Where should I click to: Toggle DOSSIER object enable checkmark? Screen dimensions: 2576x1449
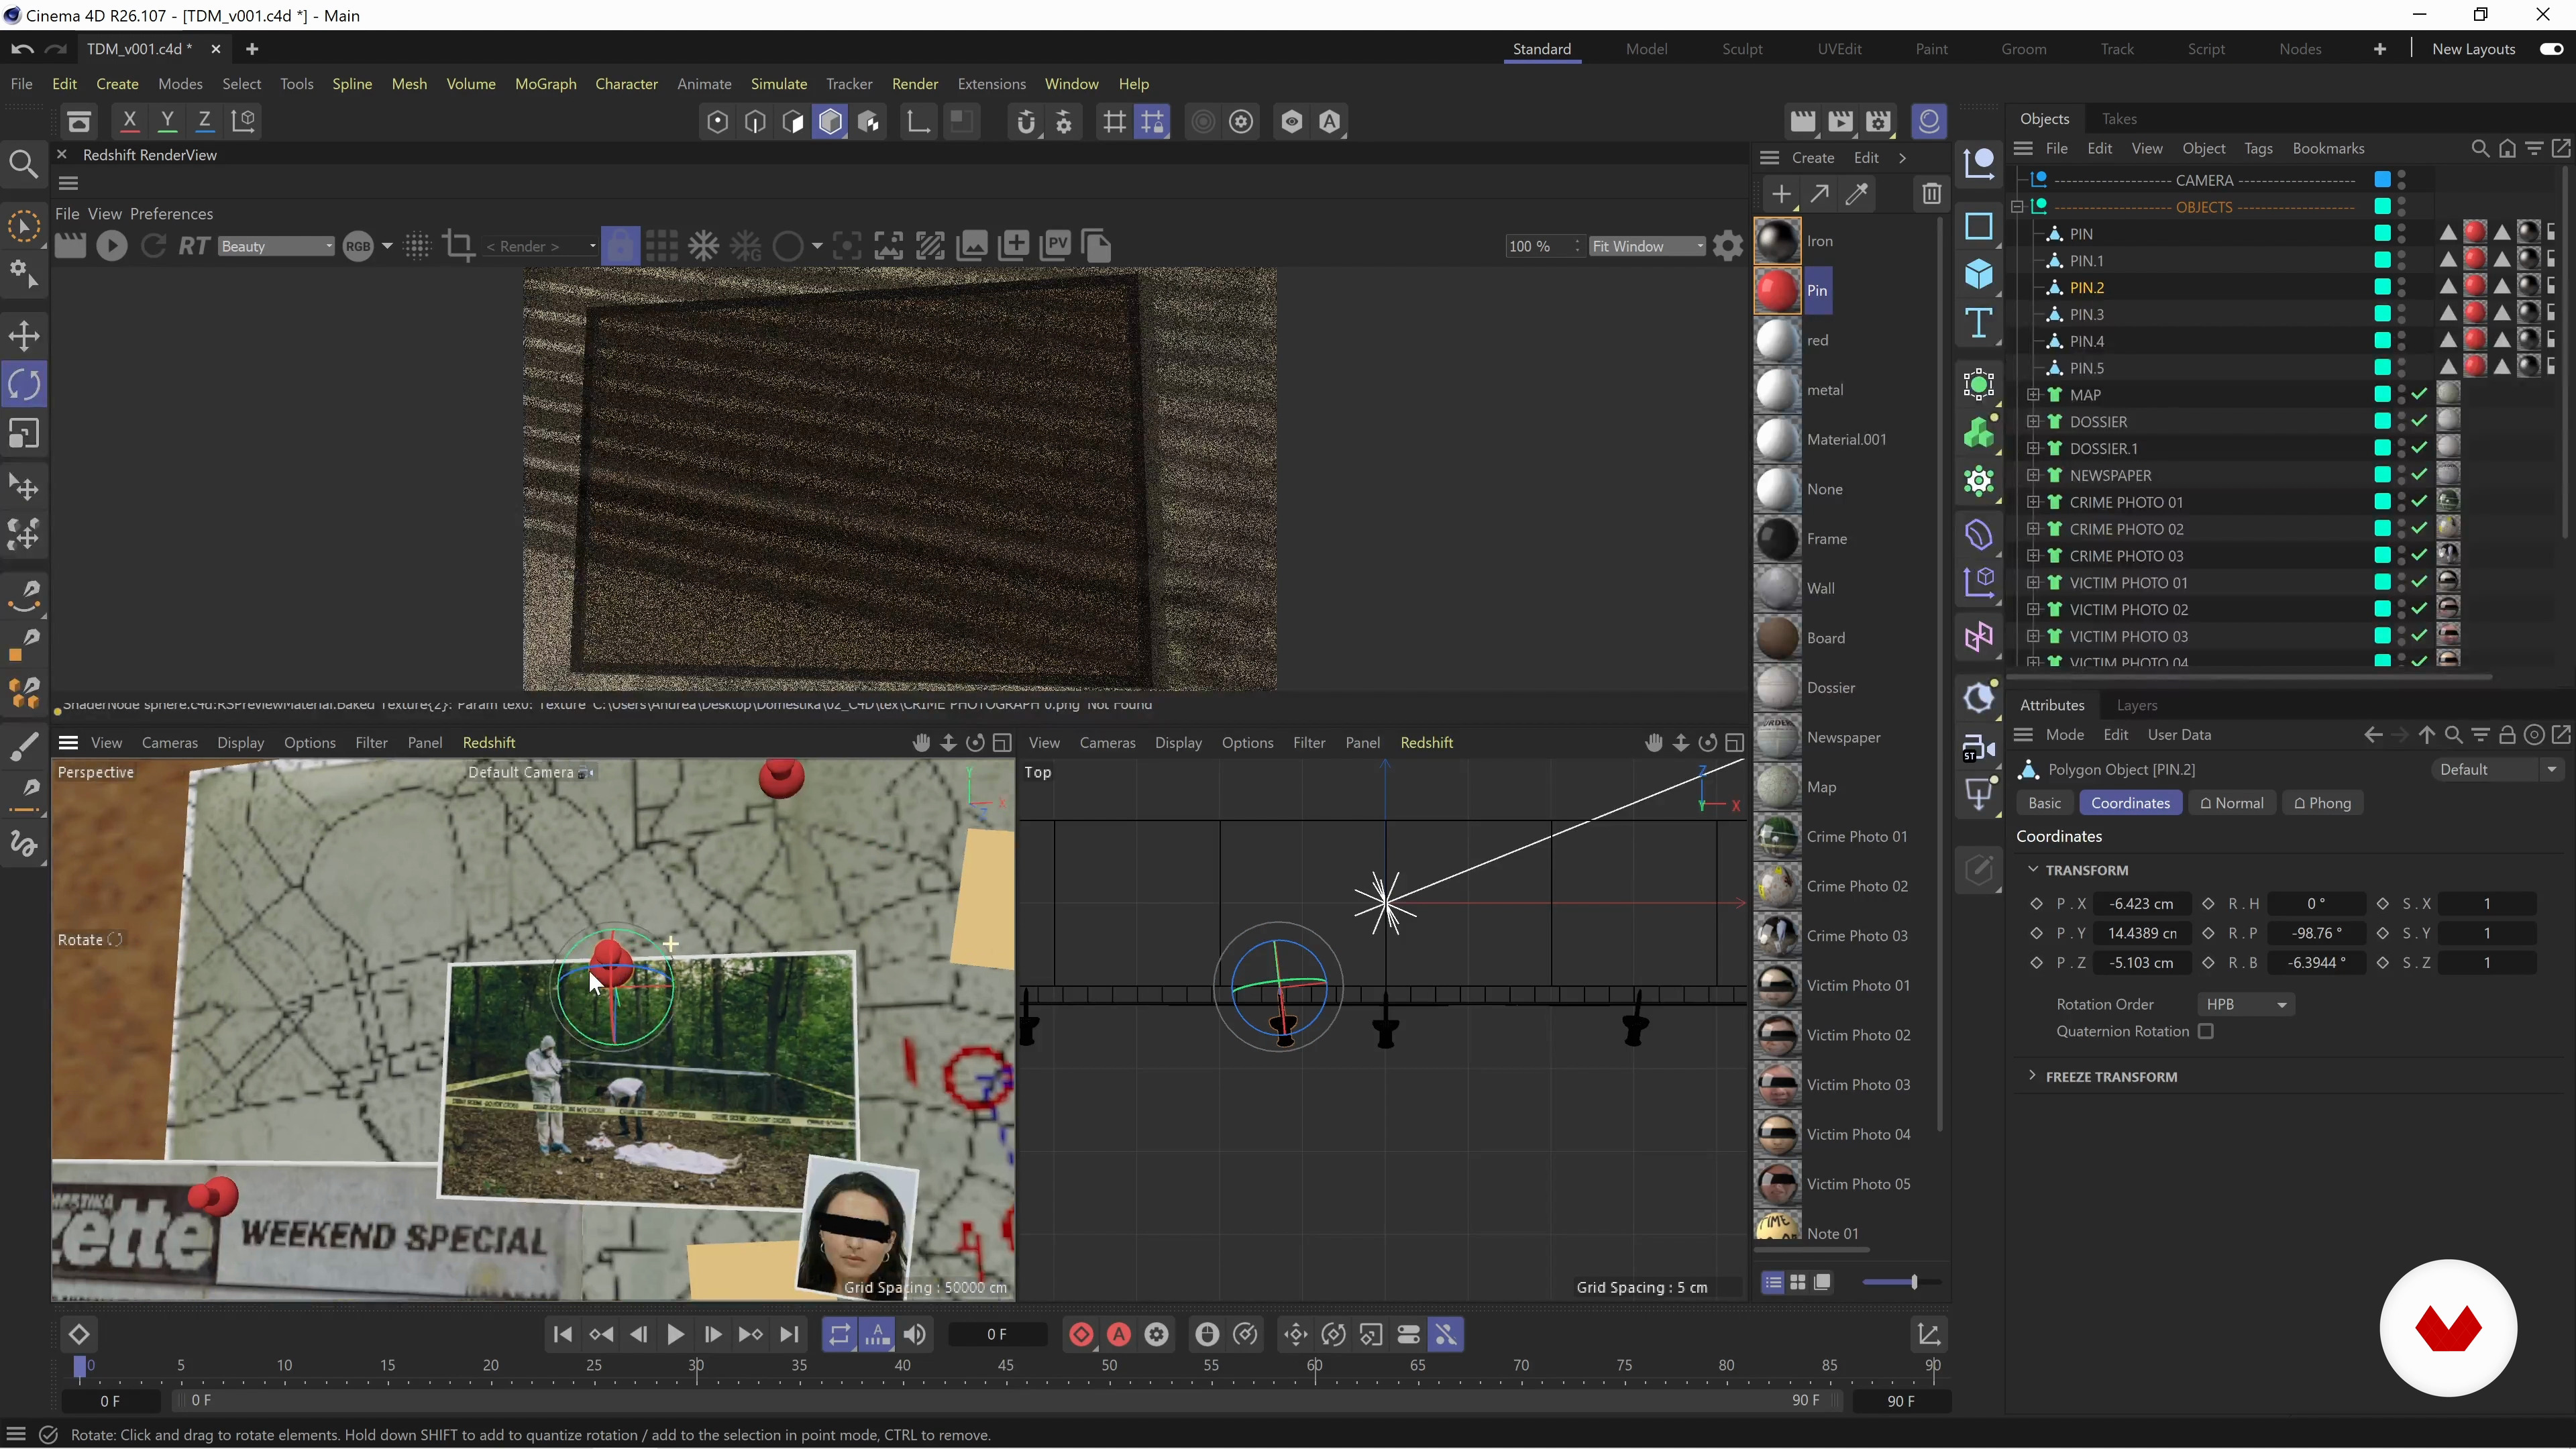tap(2420, 422)
